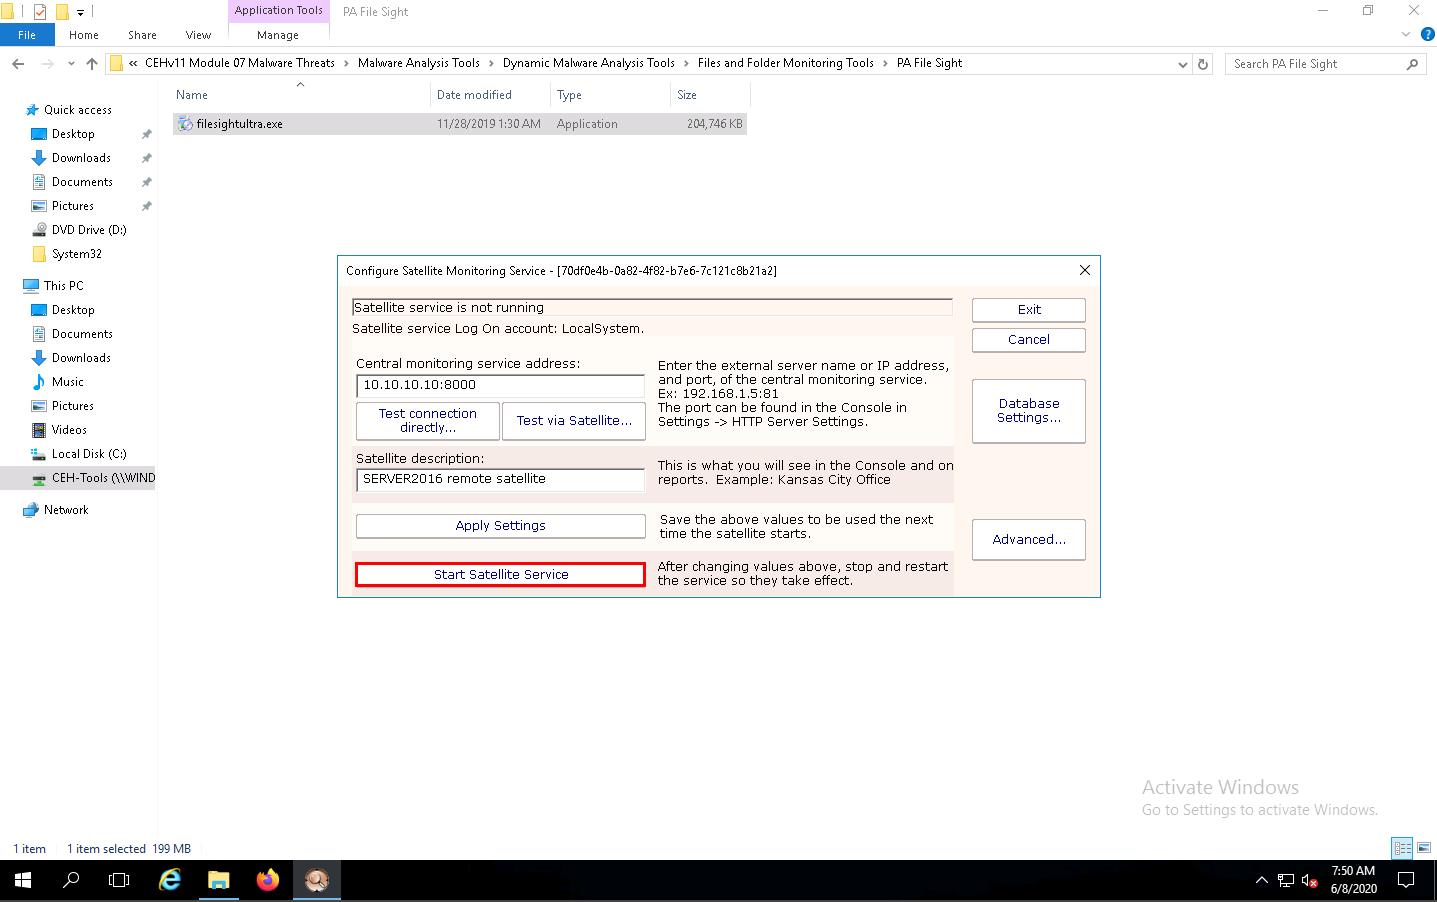Show hidden tray icons chevron
The image size is (1437, 902).
click(1262, 880)
